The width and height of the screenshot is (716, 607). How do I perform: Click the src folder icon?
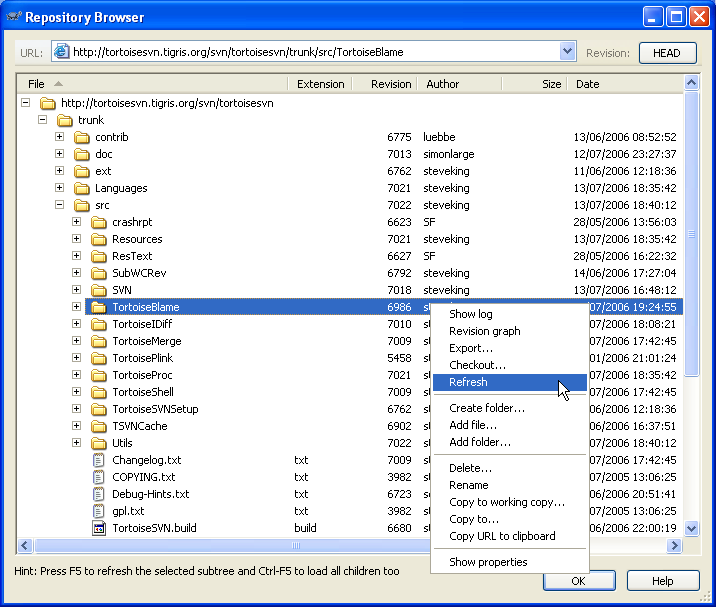pos(82,205)
